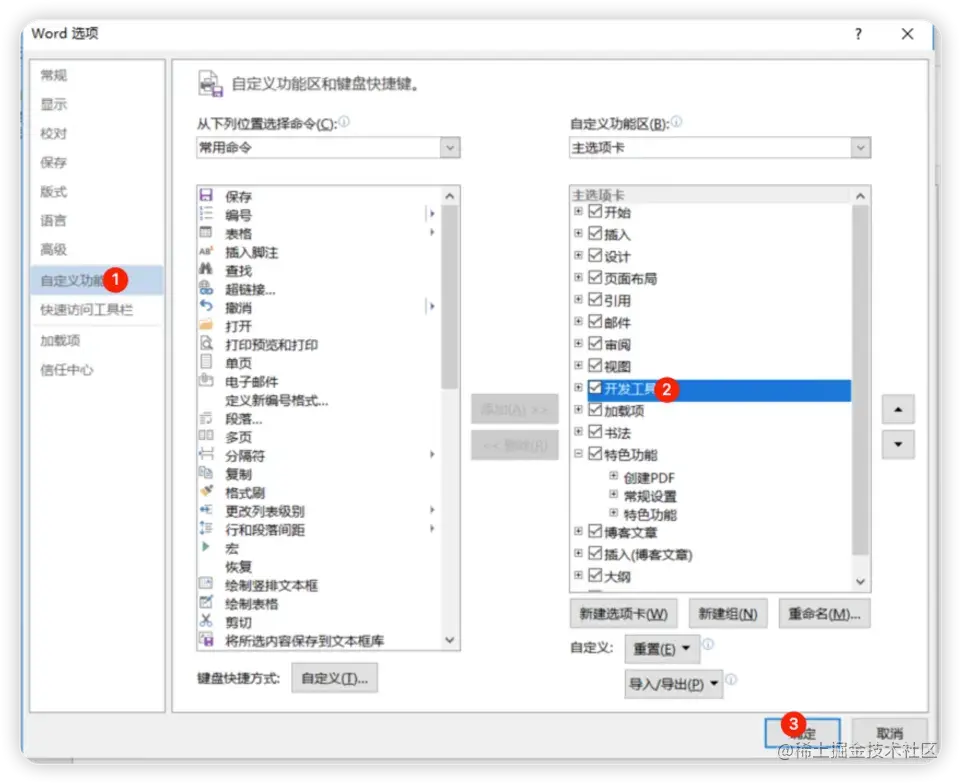Open the 信任中心 category
The width and height of the screenshot is (960, 783).
pyautogui.click(x=67, y=370)
